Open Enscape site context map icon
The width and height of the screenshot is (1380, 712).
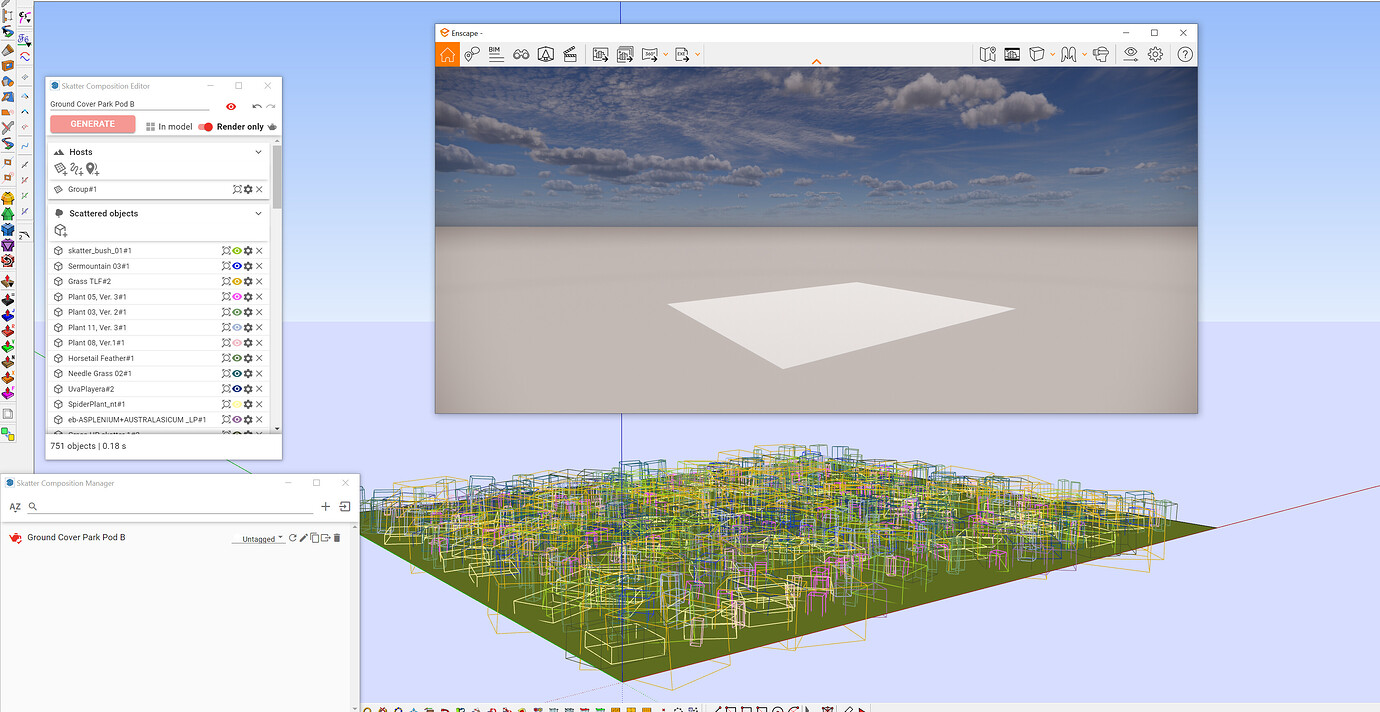[x=988, y=54]
